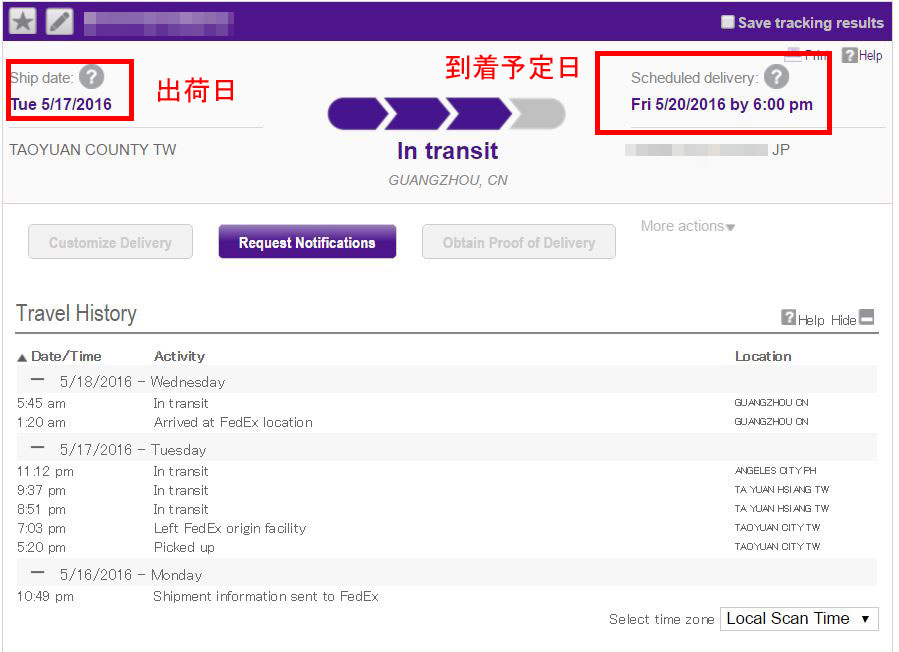This screenshot has width=899, height=652.
Task: Open the Local Scan Time time zone selector
Action: point(799,619)
